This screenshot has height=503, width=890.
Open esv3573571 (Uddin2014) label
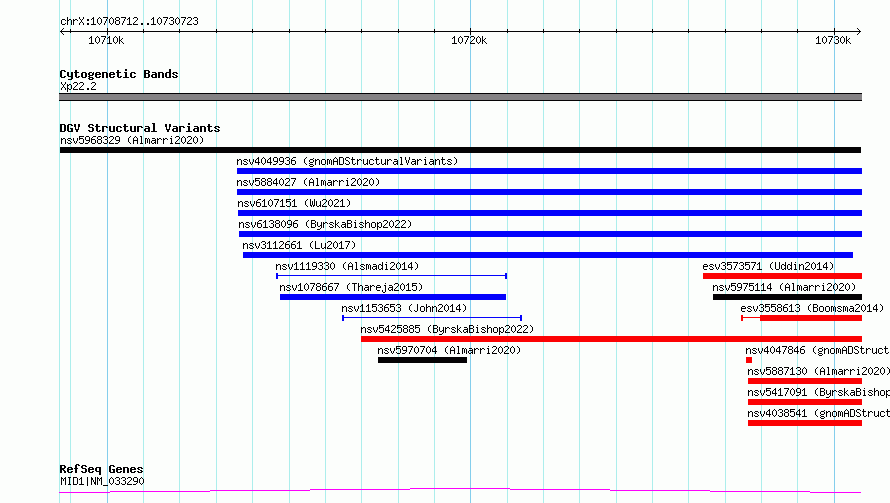tap(769, 266)
